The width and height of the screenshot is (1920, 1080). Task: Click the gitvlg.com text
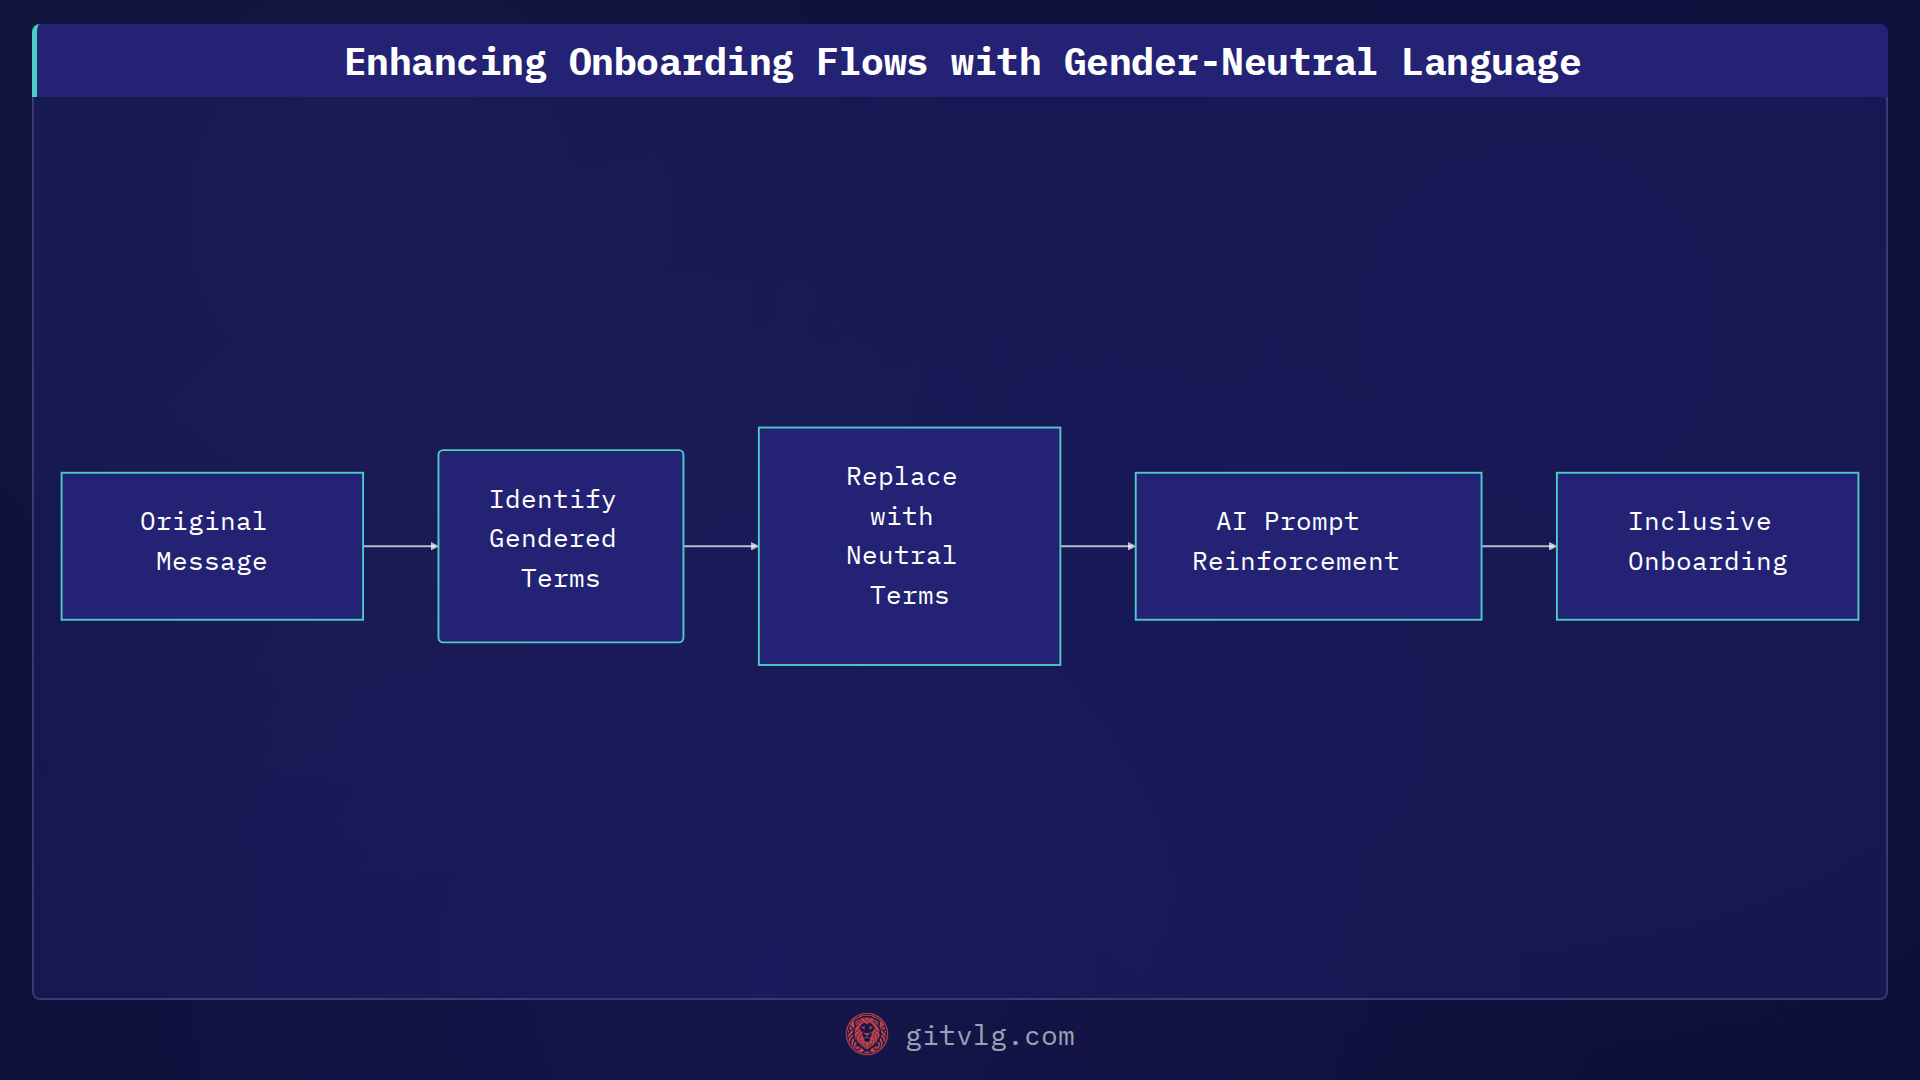(x=990, y=1036)
